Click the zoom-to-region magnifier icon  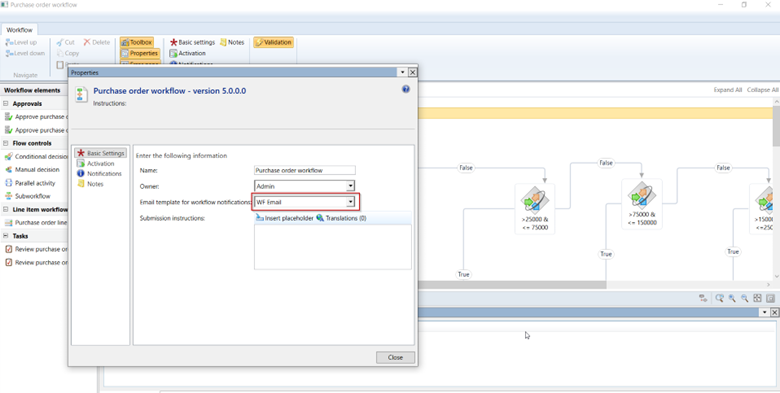[719, 298]
